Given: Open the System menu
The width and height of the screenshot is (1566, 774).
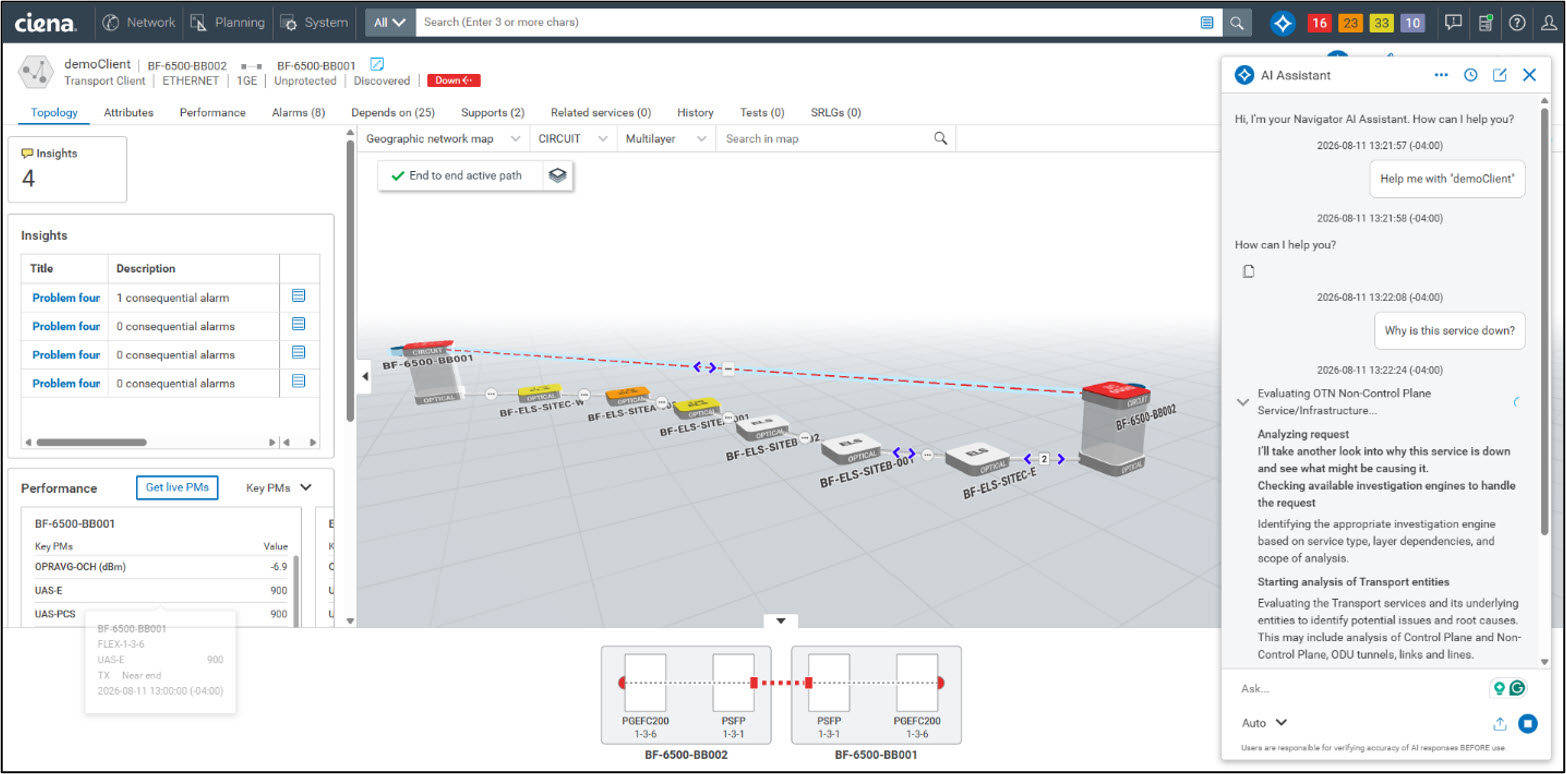Looking at the screenshot, I should (314, 22).
